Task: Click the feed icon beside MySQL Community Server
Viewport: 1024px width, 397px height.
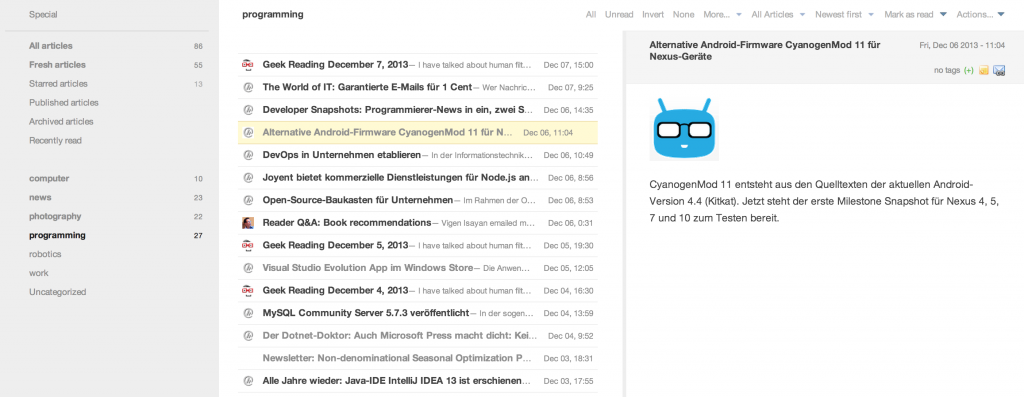Action: pyautogui.click(x=248, y=313)
